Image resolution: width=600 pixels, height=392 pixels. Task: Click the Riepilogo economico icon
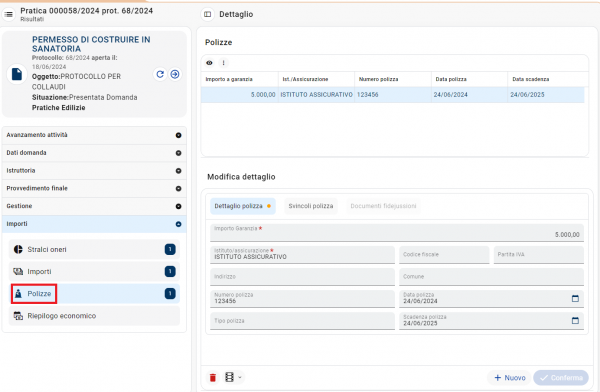click(x=18, y=316)
